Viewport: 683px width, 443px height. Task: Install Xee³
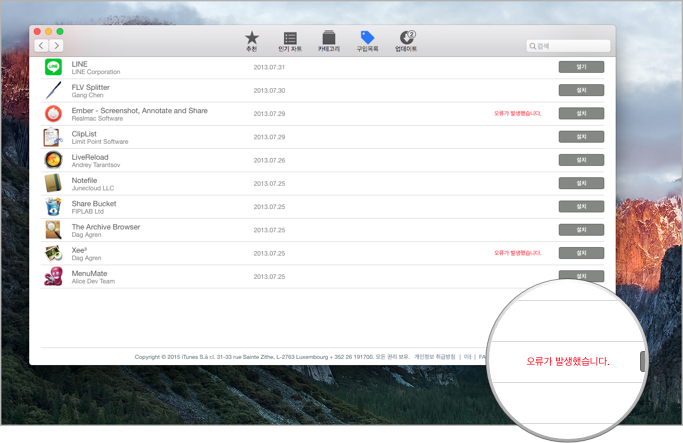coord(582,253)
